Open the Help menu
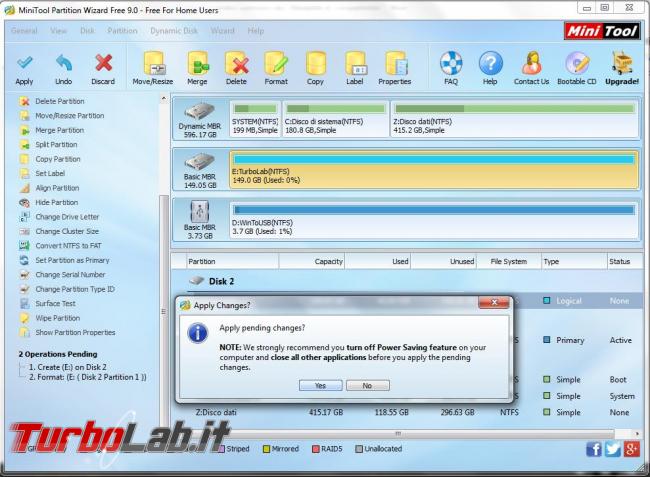Image resolution: width=650 pixels, height=477 pixels. (255, 31)
